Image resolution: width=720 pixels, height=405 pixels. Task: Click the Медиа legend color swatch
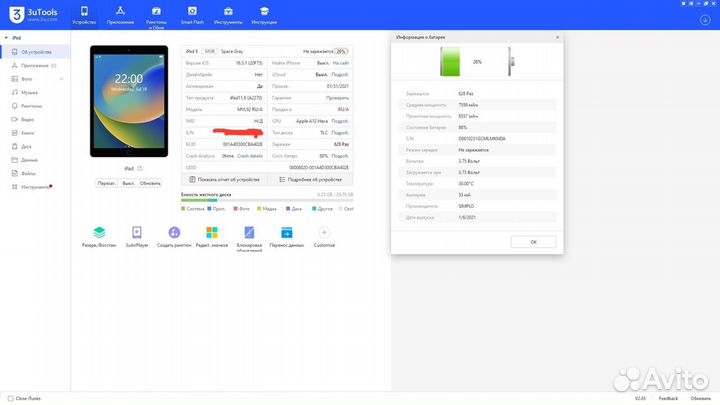click(259, 208)
